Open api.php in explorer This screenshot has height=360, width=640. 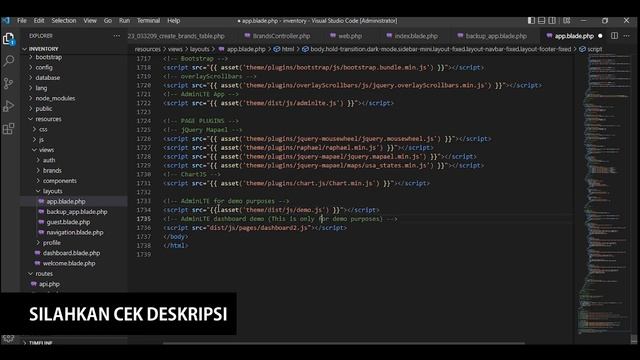pos(49,284)
